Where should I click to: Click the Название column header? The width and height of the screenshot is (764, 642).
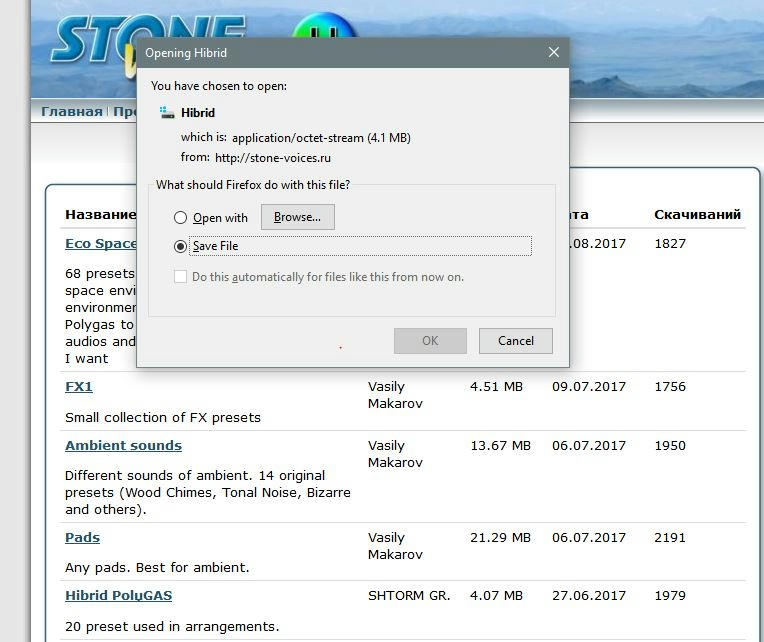click(101, 215)
